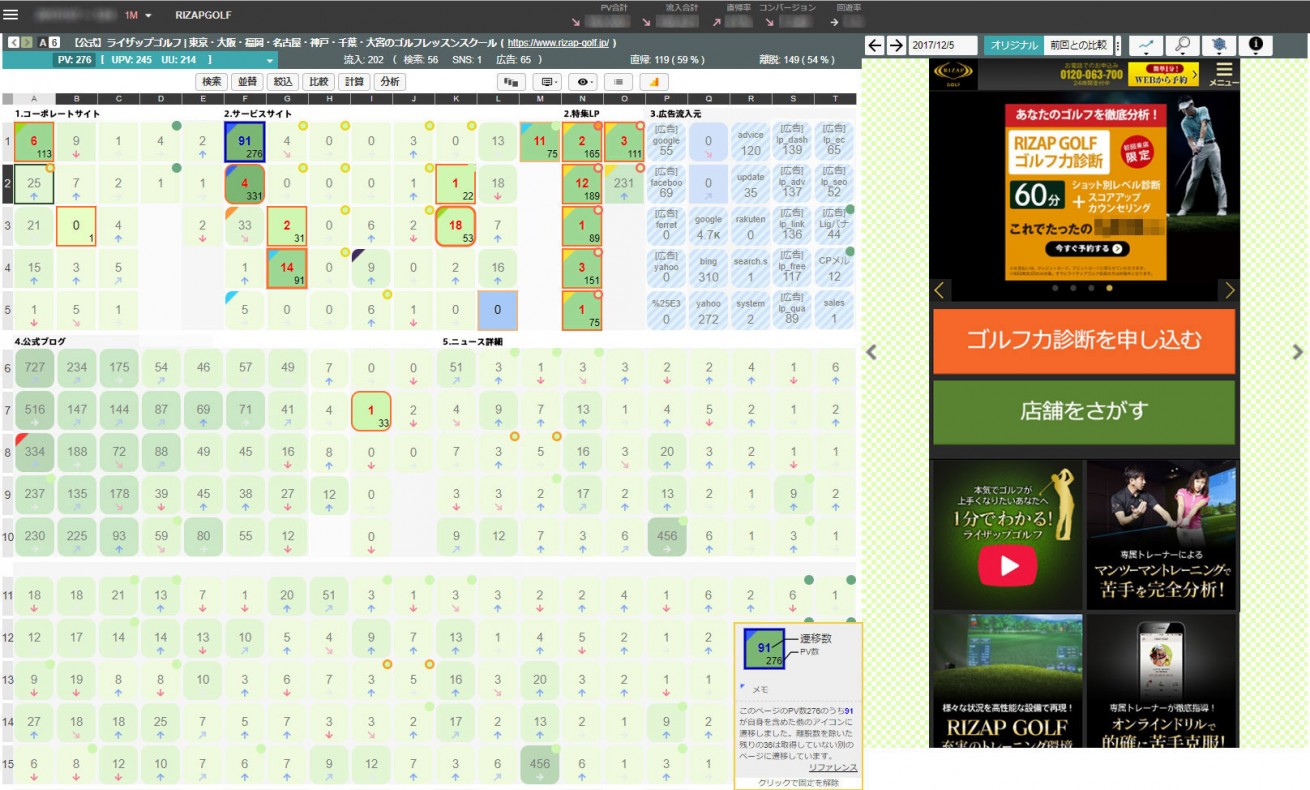Click the 分析 analysis button
This screenshot has height=790, width=1310.
click(x=390, y=82)
